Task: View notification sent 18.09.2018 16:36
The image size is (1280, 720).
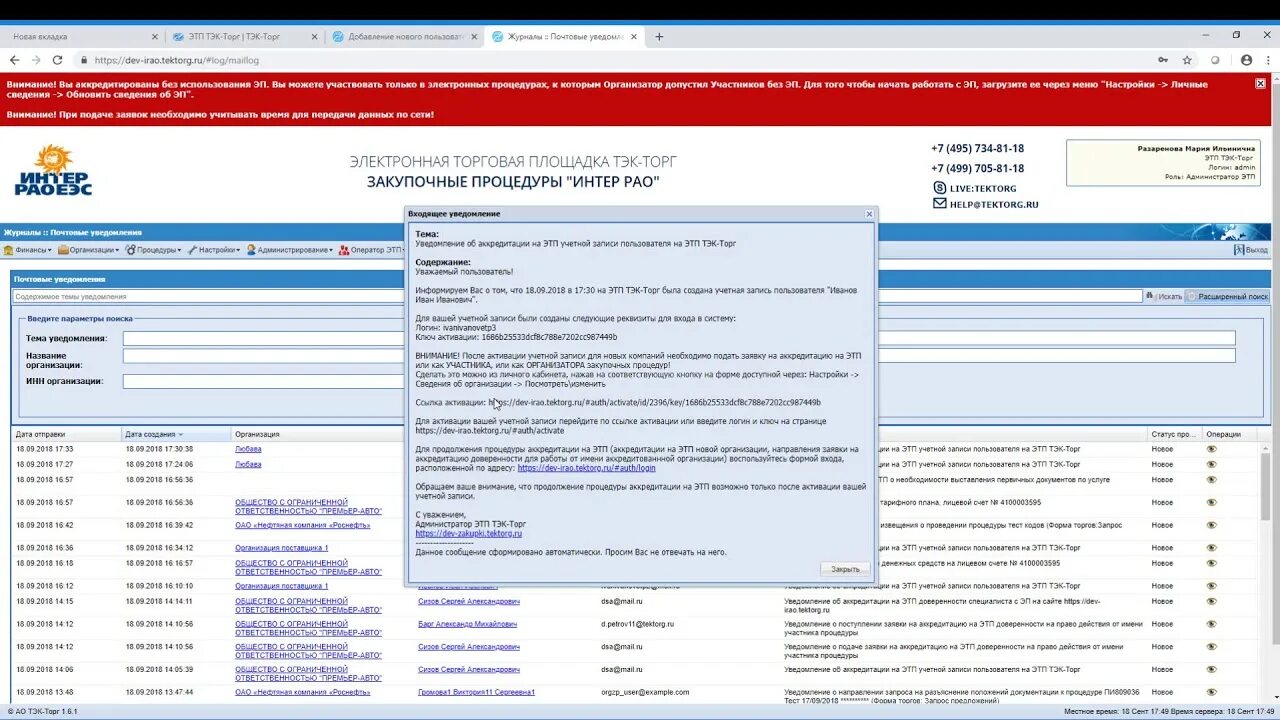Action: point(1211,548)
